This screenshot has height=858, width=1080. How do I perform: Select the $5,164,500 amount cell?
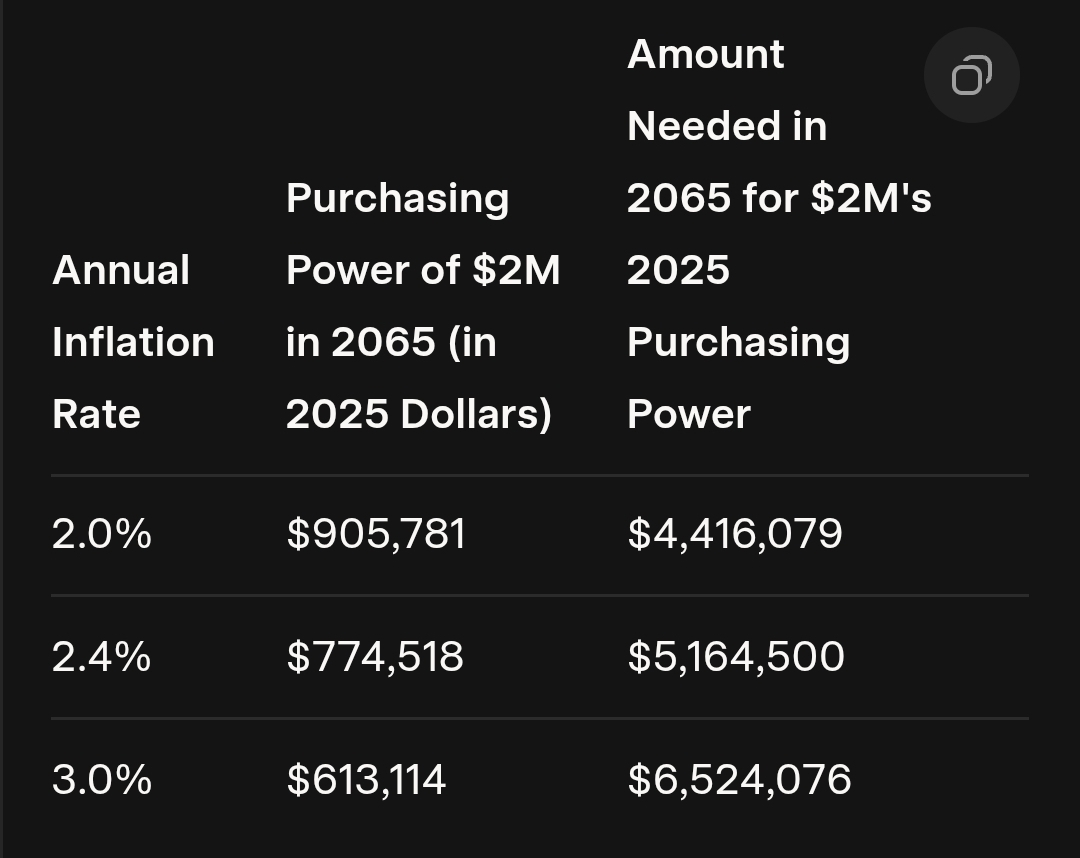tap(736, 657)
